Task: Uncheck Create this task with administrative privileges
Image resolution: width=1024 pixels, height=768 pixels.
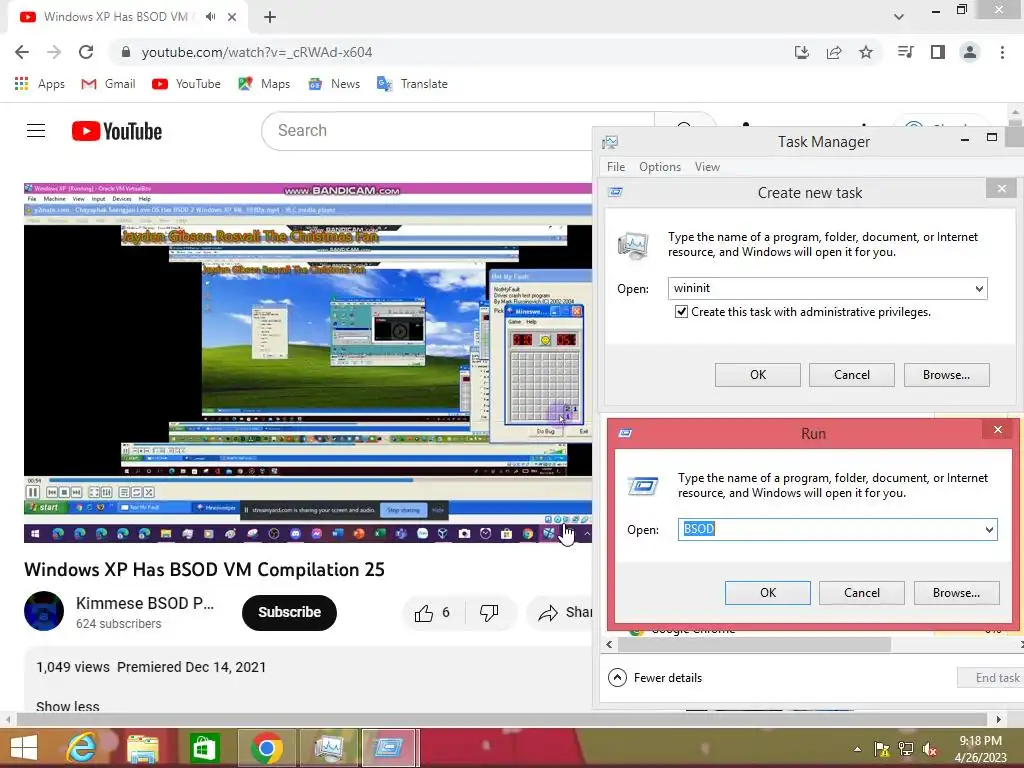Action: (681, 312)
